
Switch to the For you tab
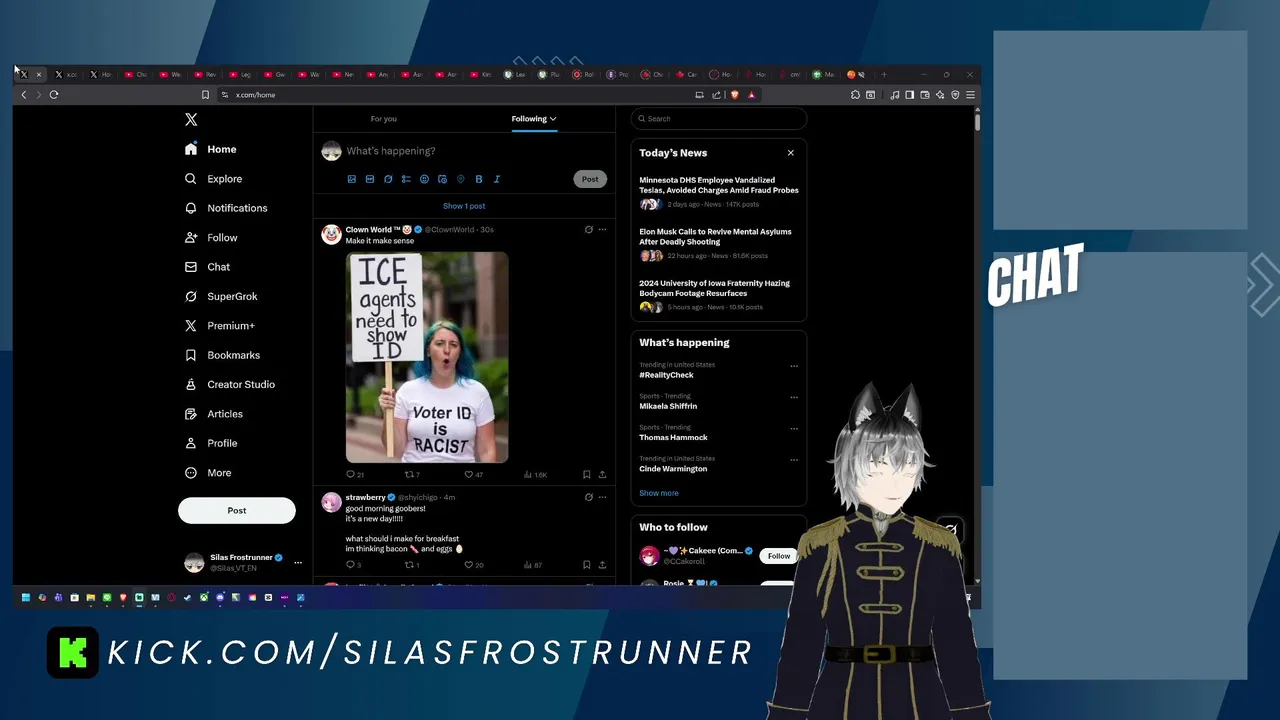pyautogui.click(x=384, y=119)
